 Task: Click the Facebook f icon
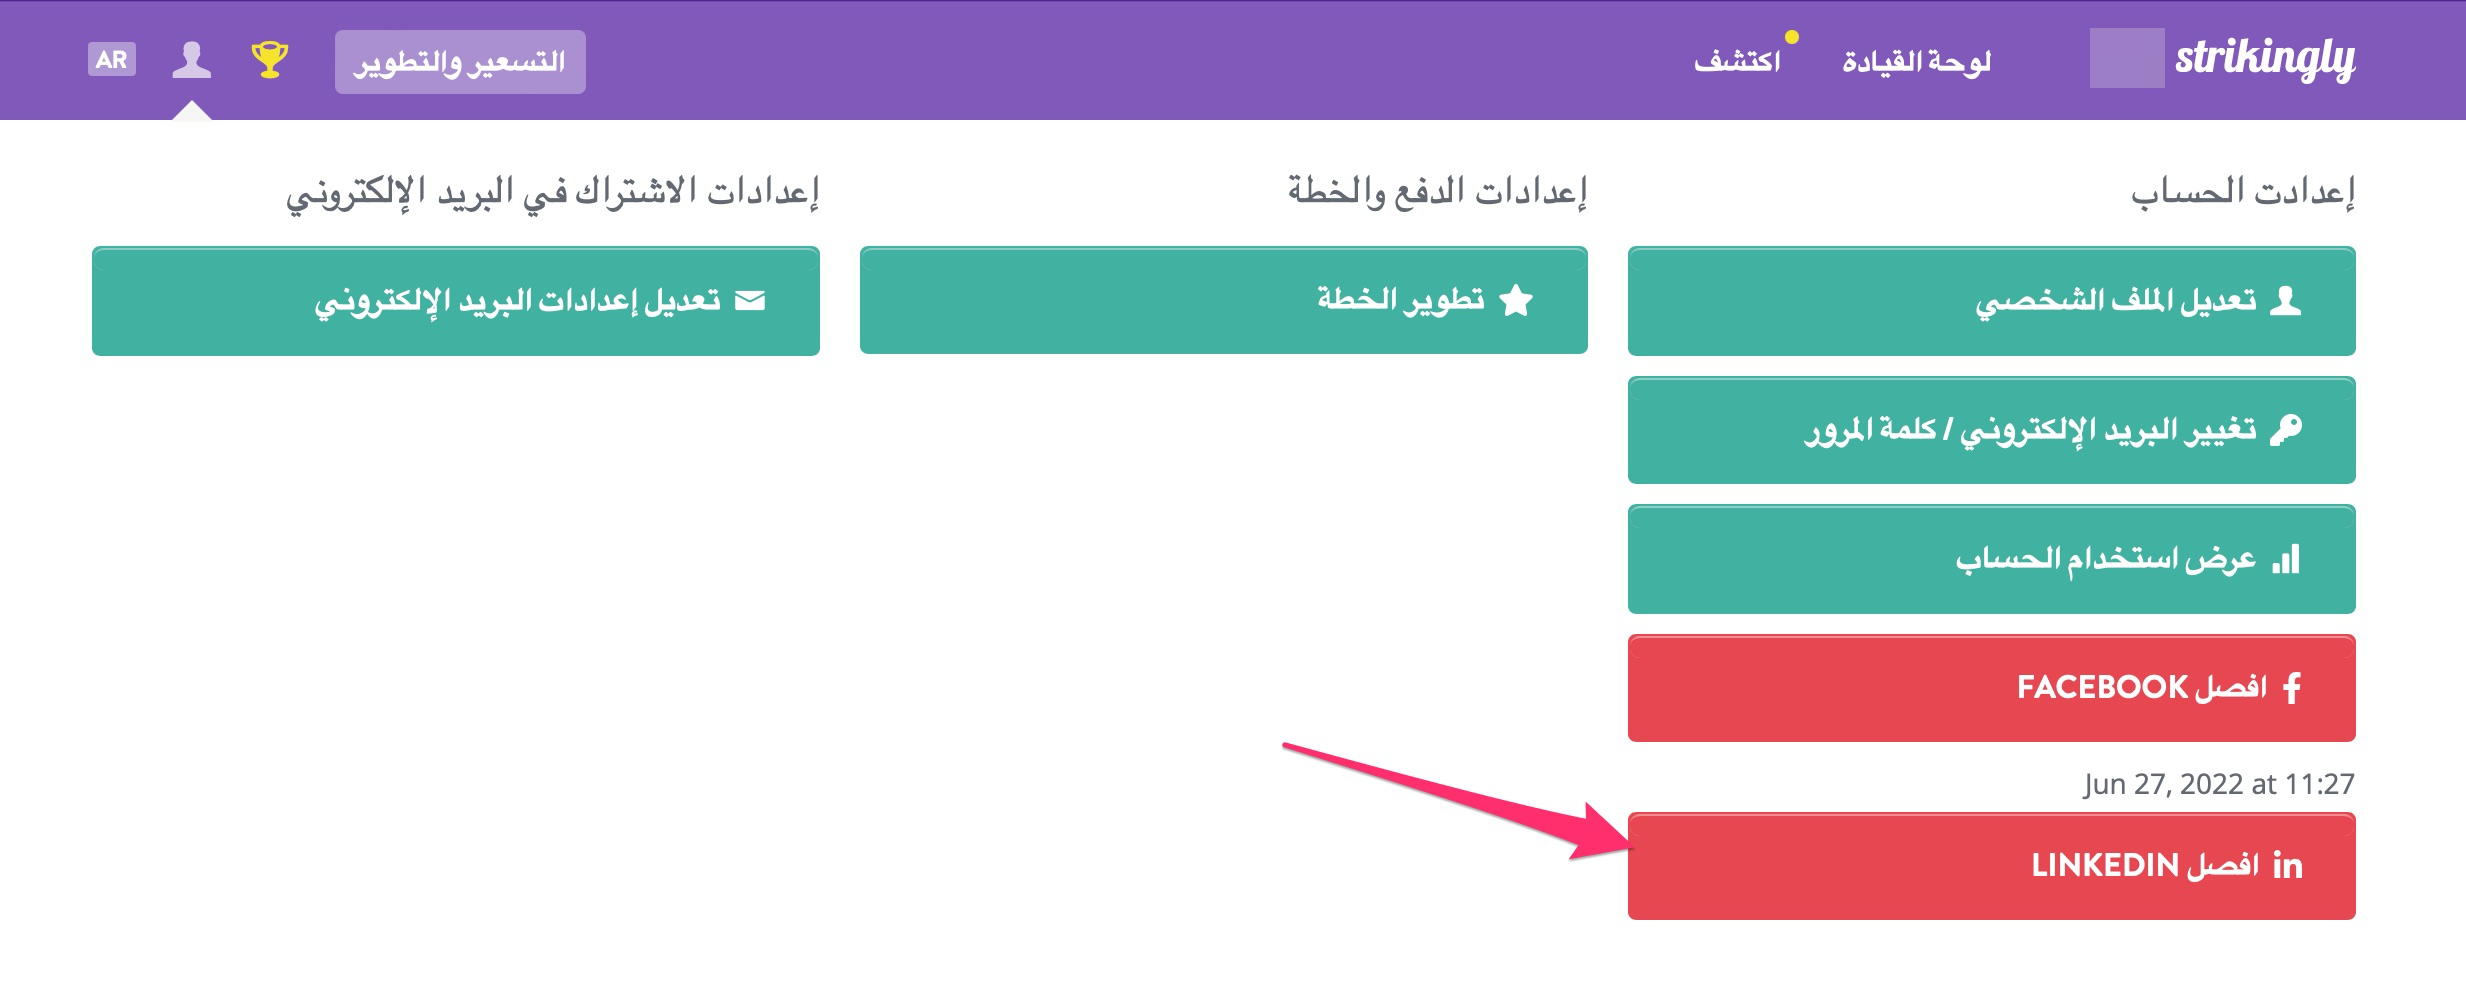[2292, 688]
